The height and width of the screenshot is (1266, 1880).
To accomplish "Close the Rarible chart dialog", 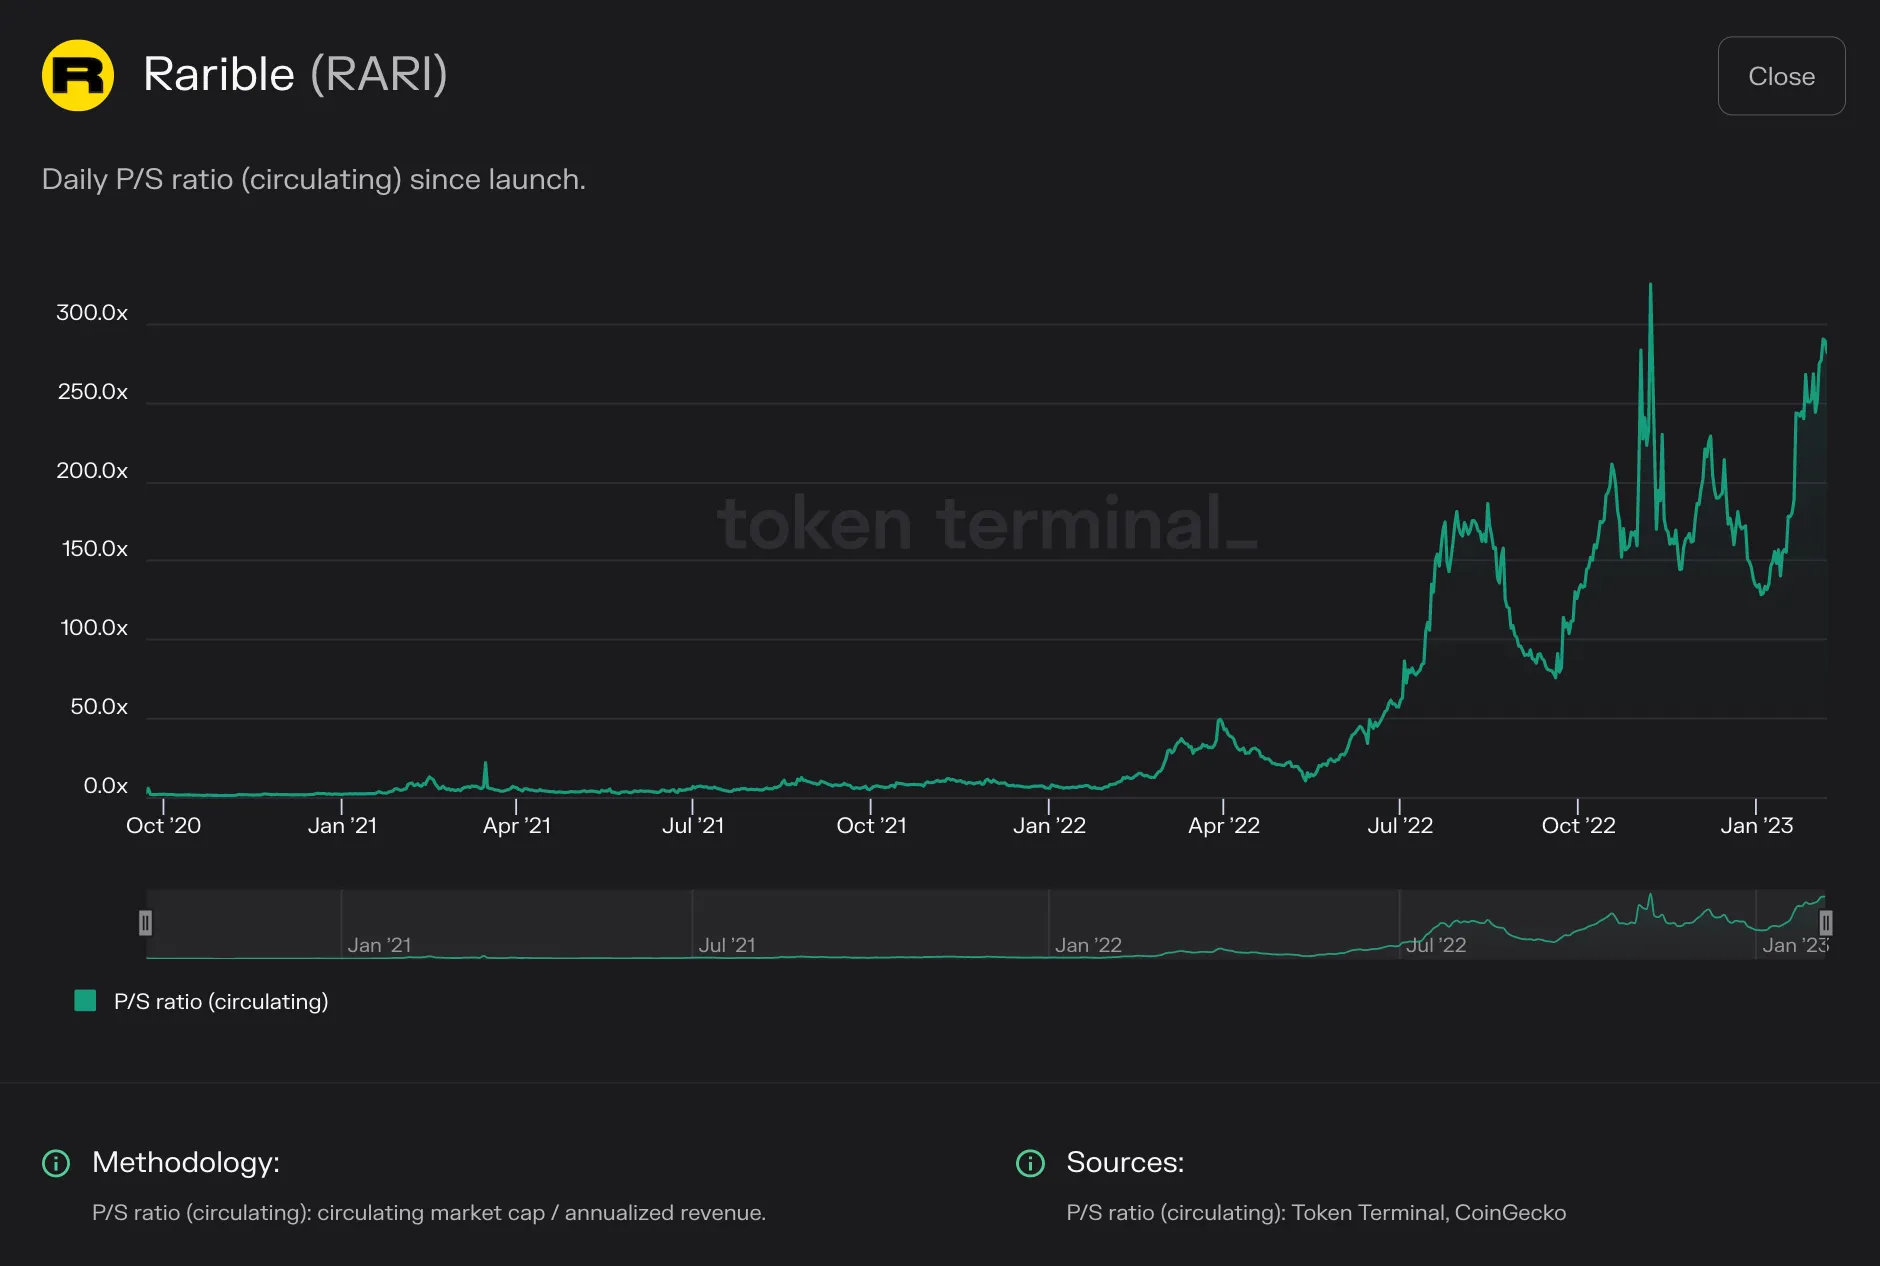I will (1781, 76).
